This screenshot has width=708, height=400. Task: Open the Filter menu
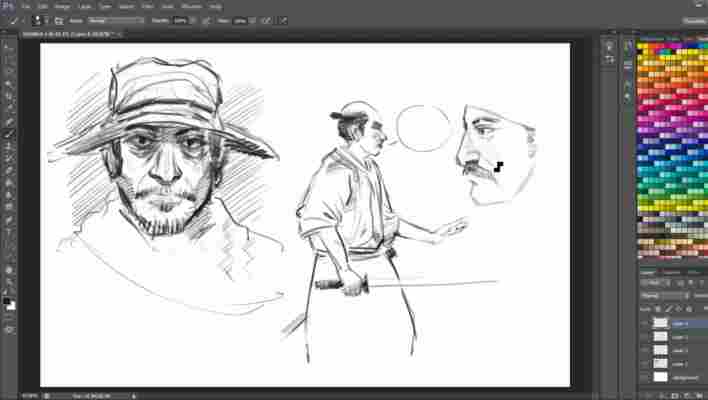tap(148, 6)
